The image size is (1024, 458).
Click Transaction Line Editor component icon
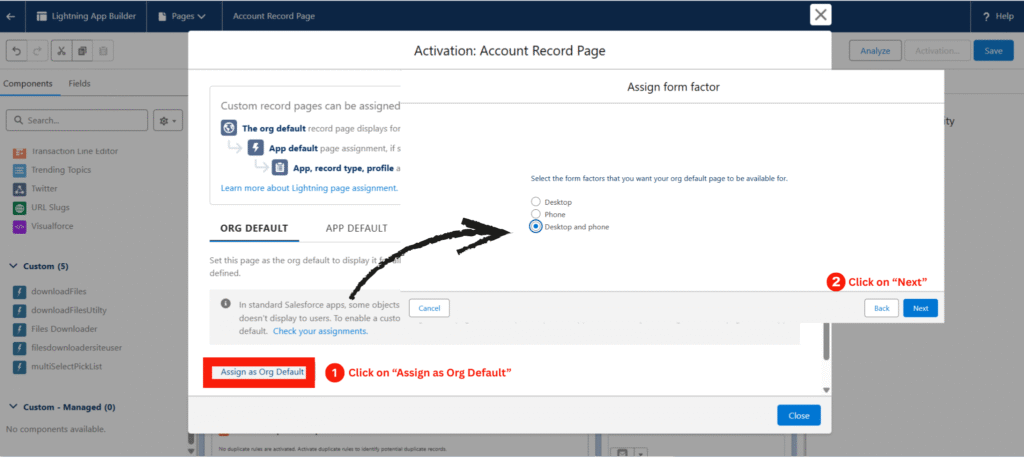pos(19,152)
